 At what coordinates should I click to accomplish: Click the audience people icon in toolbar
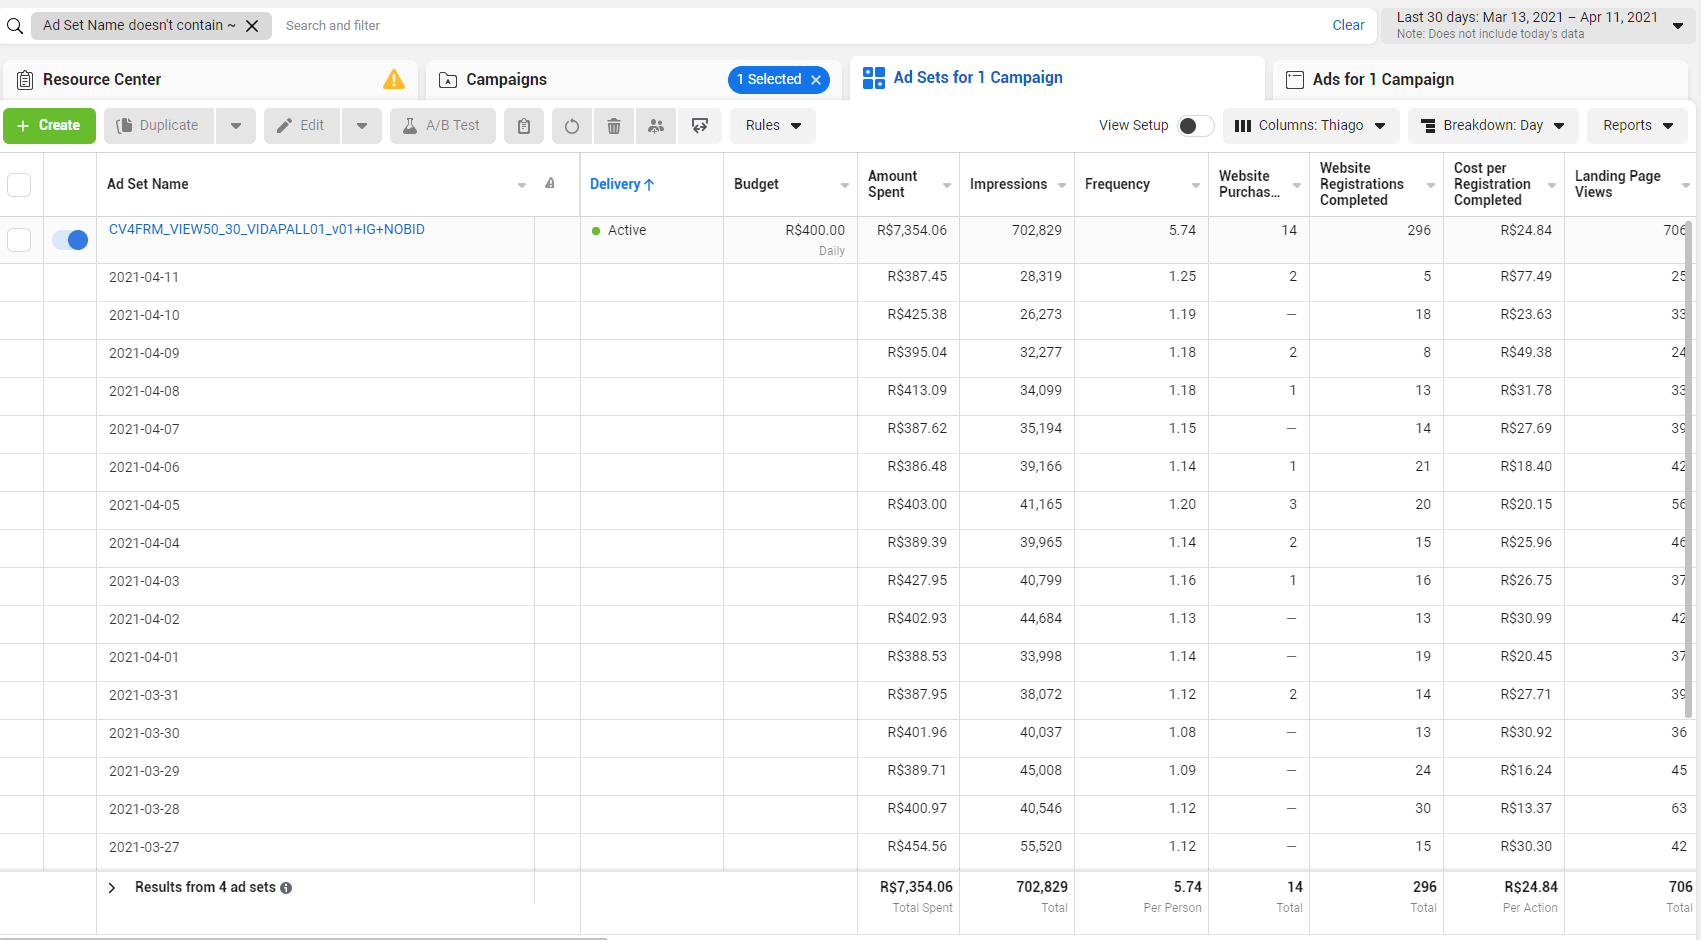coord(656,126)
